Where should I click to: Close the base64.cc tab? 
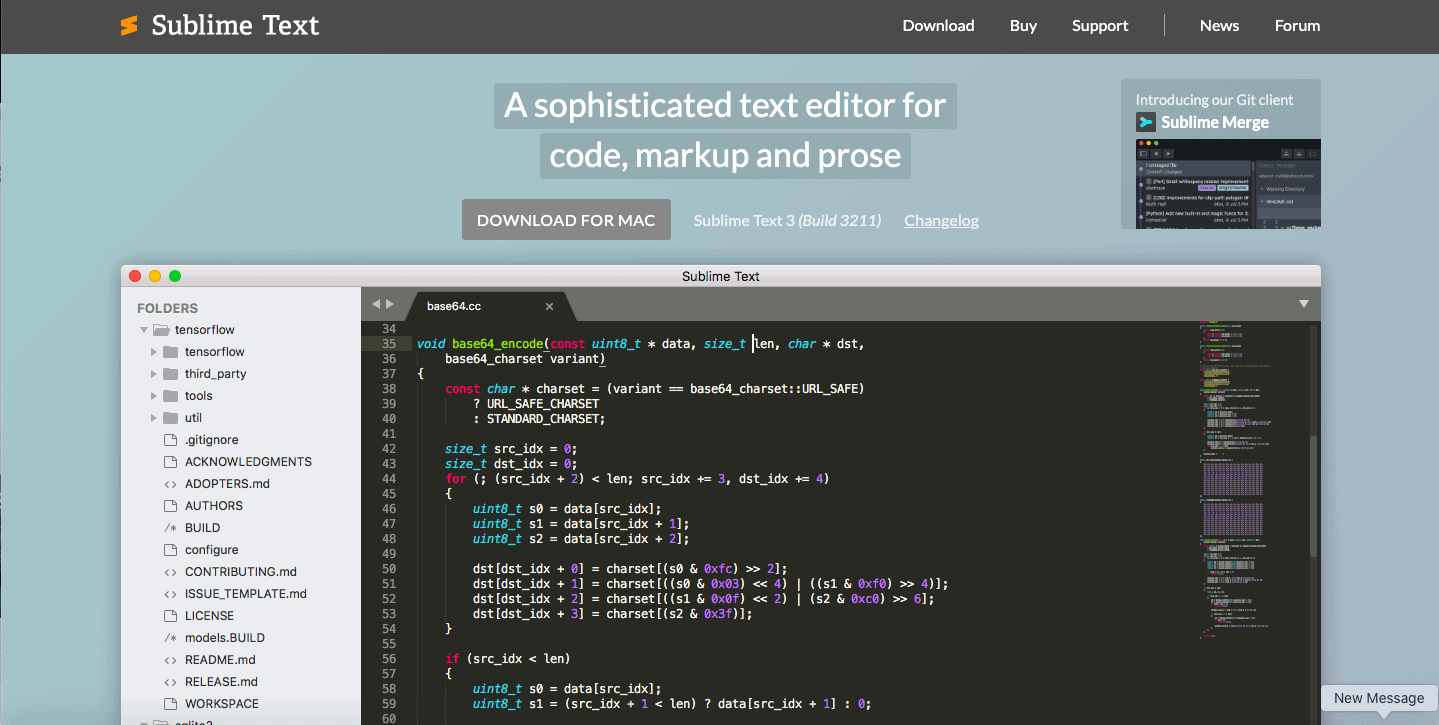coord(549,306)
